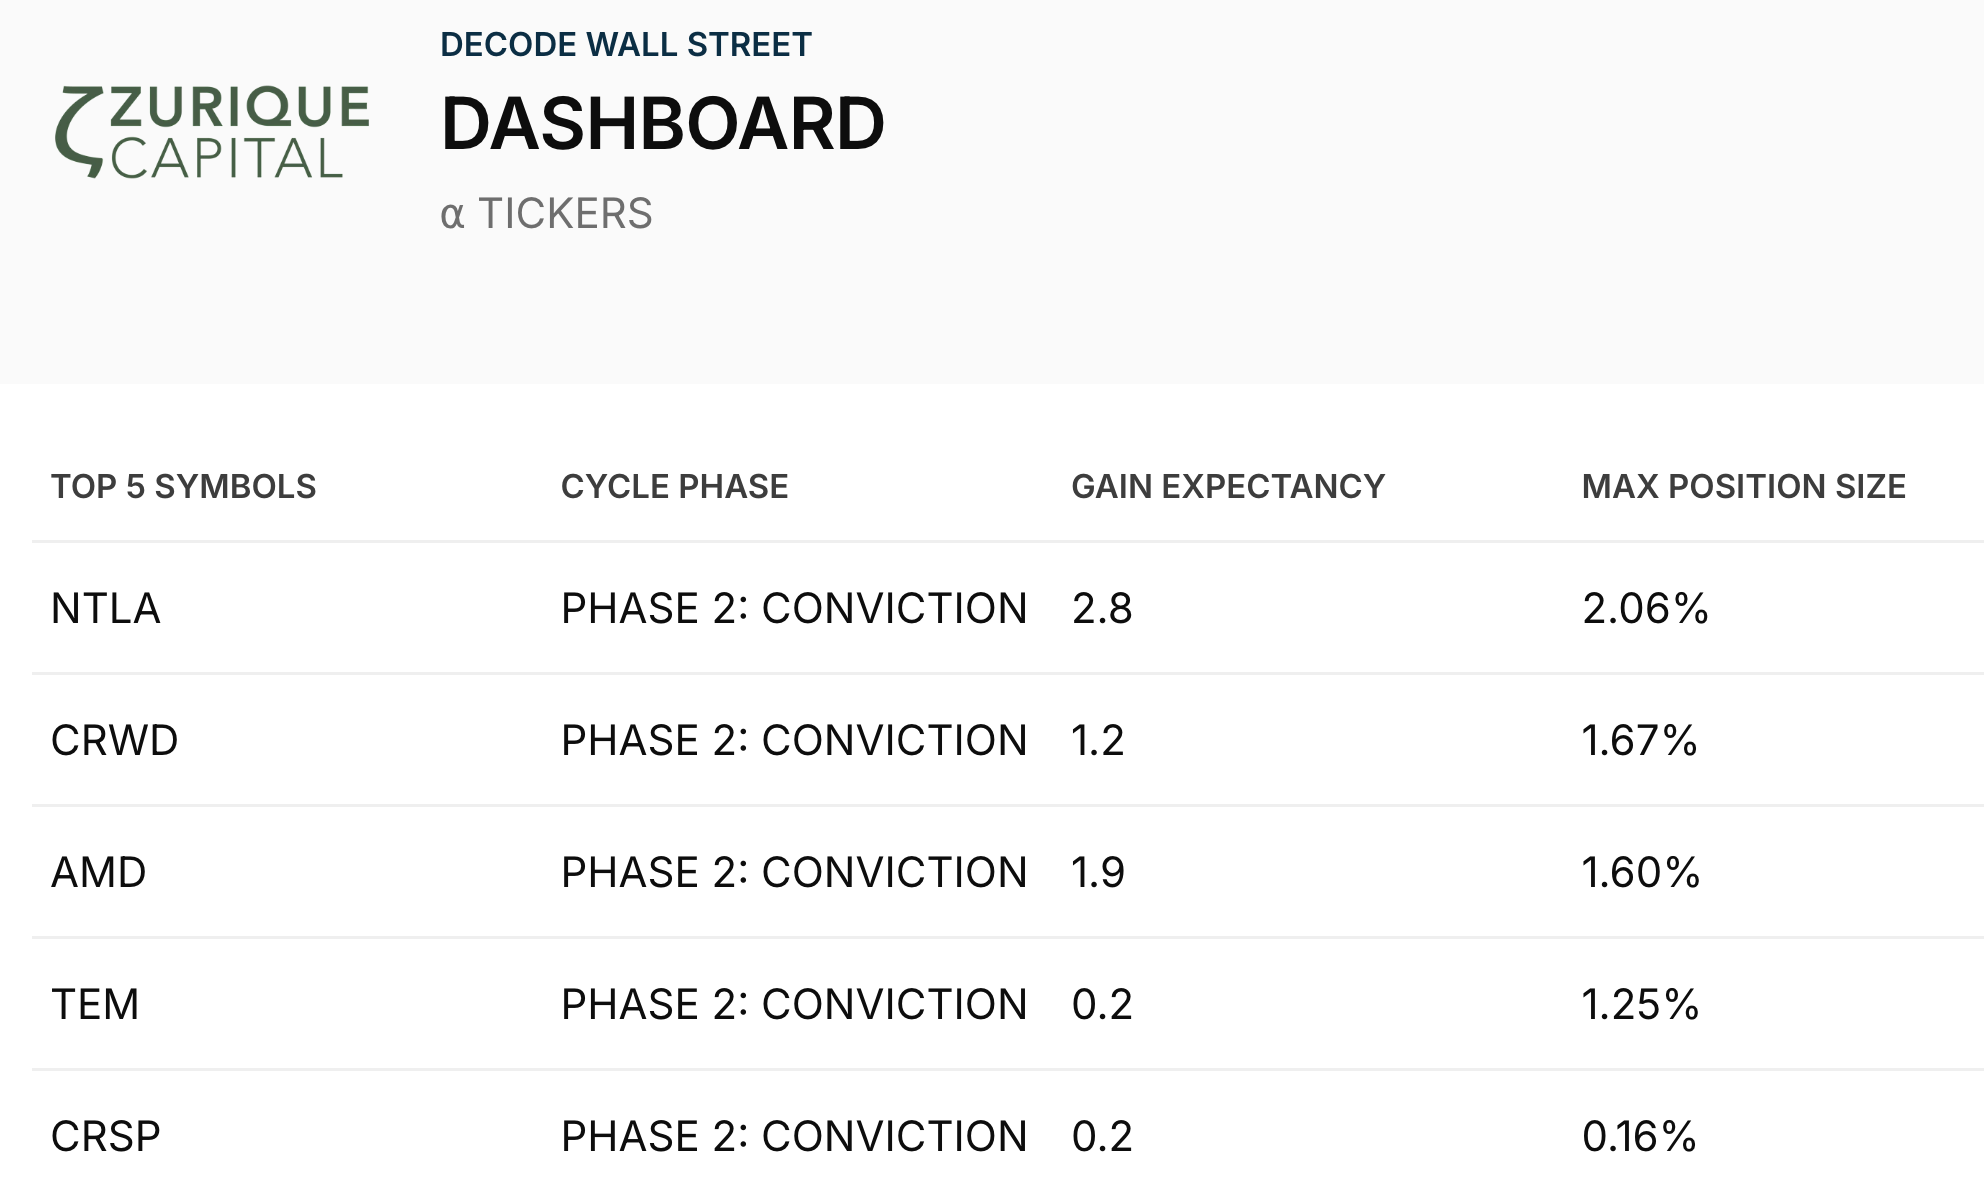Click the Dashboard heading

click(662, 125)
